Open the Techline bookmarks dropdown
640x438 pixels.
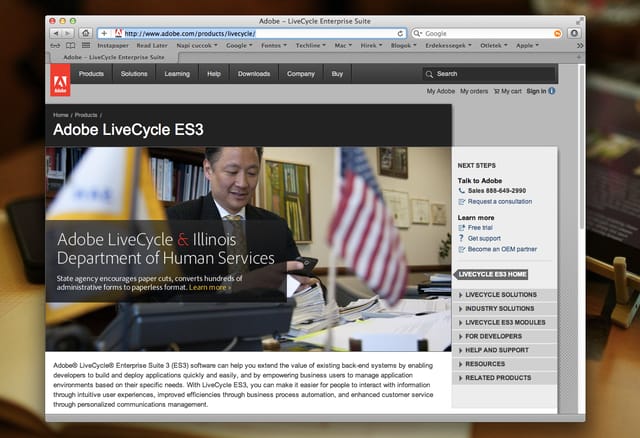tap(311, 46)
